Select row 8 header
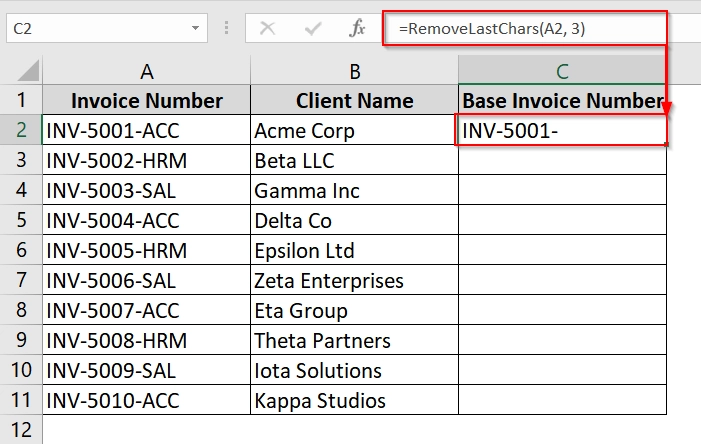Image resolution: width=701 pixels, height=444 pixels. 21,309
